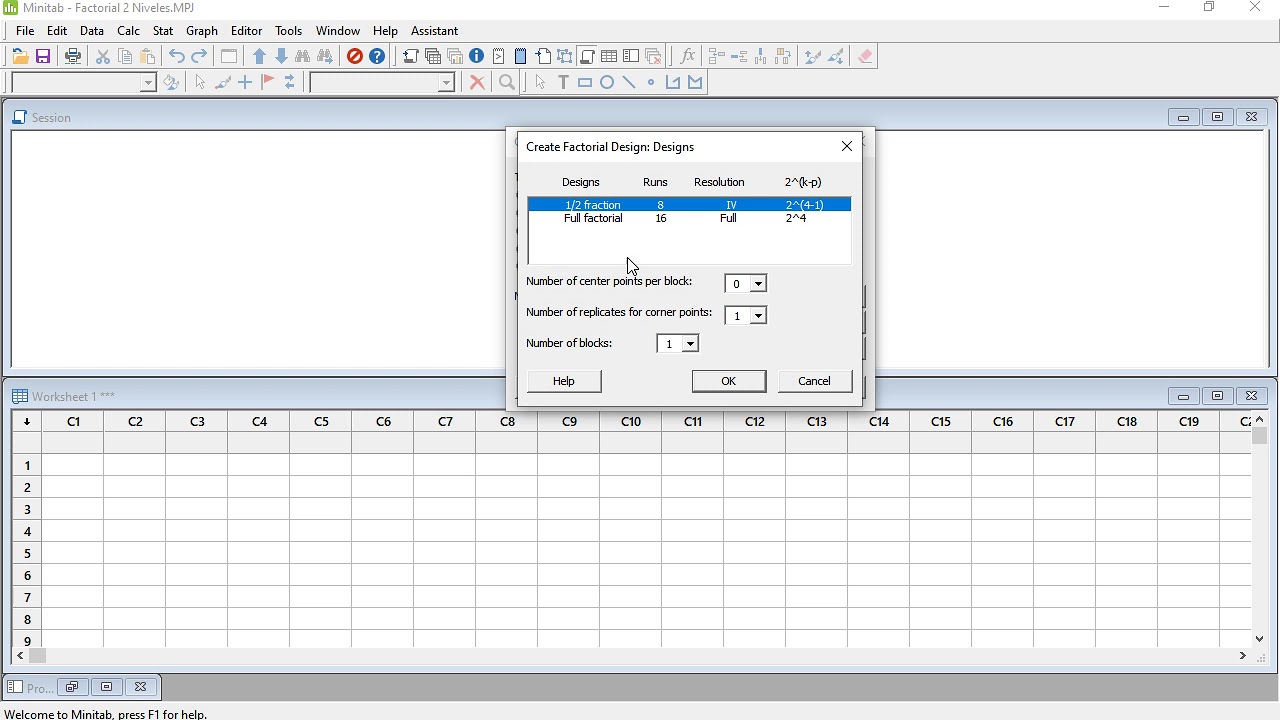The image size is (1280, 720).
Task: Click the Next command down arrow
Action: pyautogui.click(x=282, y=57)
